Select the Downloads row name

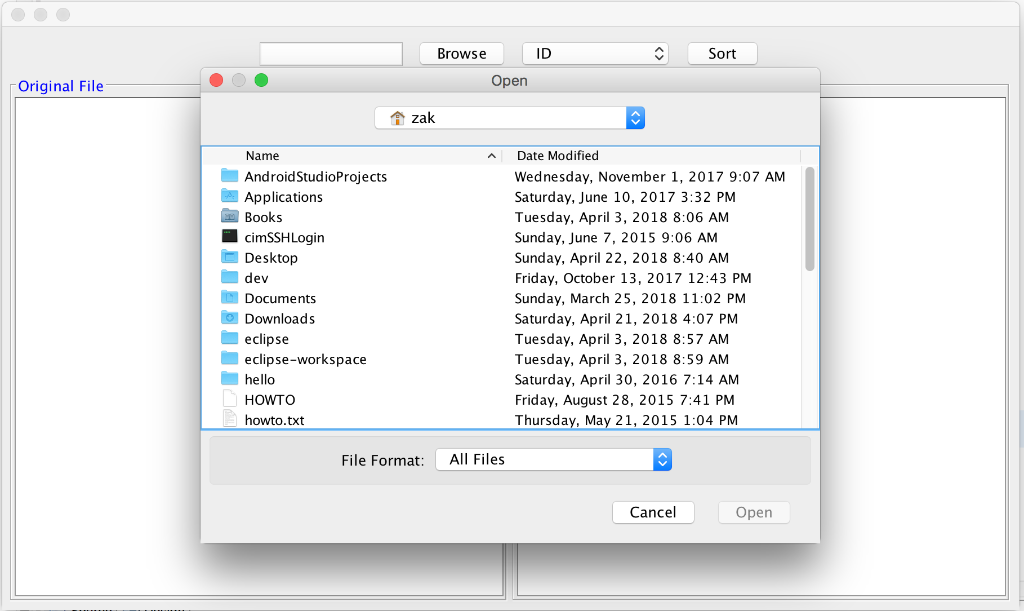click(280, 319)
